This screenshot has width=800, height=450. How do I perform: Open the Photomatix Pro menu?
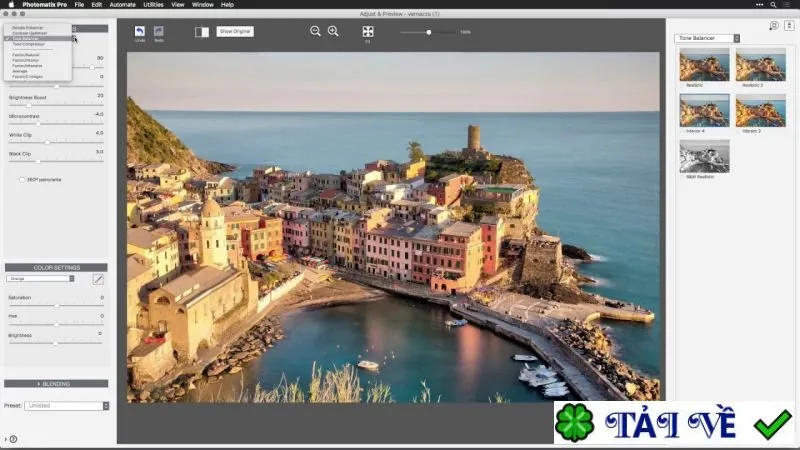(x=44, y=5)
